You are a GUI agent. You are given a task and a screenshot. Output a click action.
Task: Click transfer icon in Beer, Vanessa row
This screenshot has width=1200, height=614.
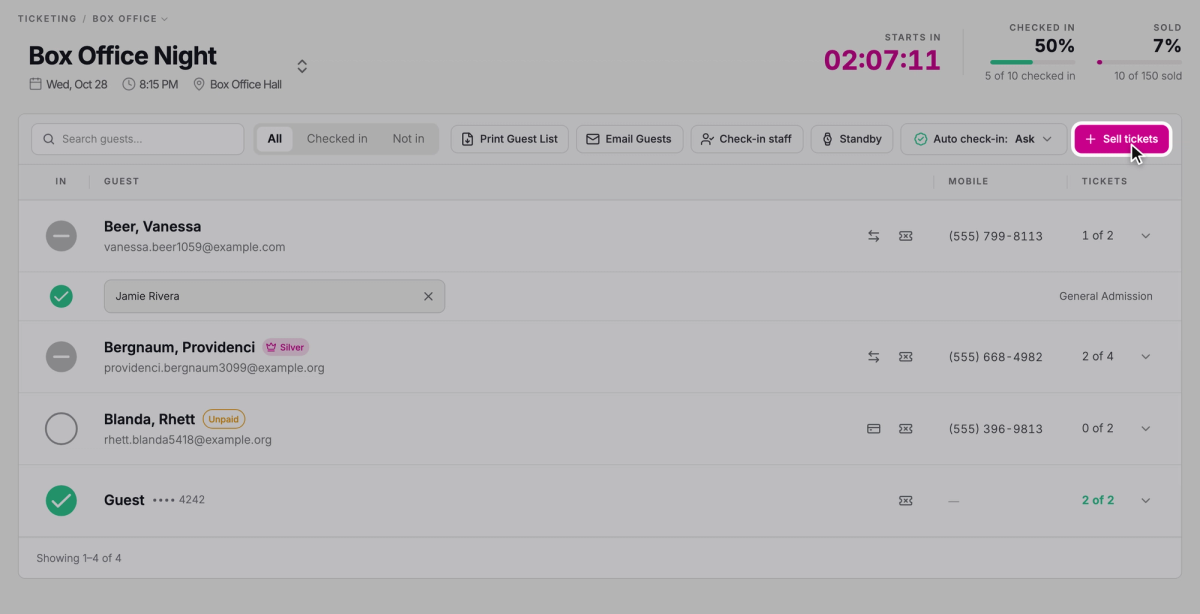[873, 236]
